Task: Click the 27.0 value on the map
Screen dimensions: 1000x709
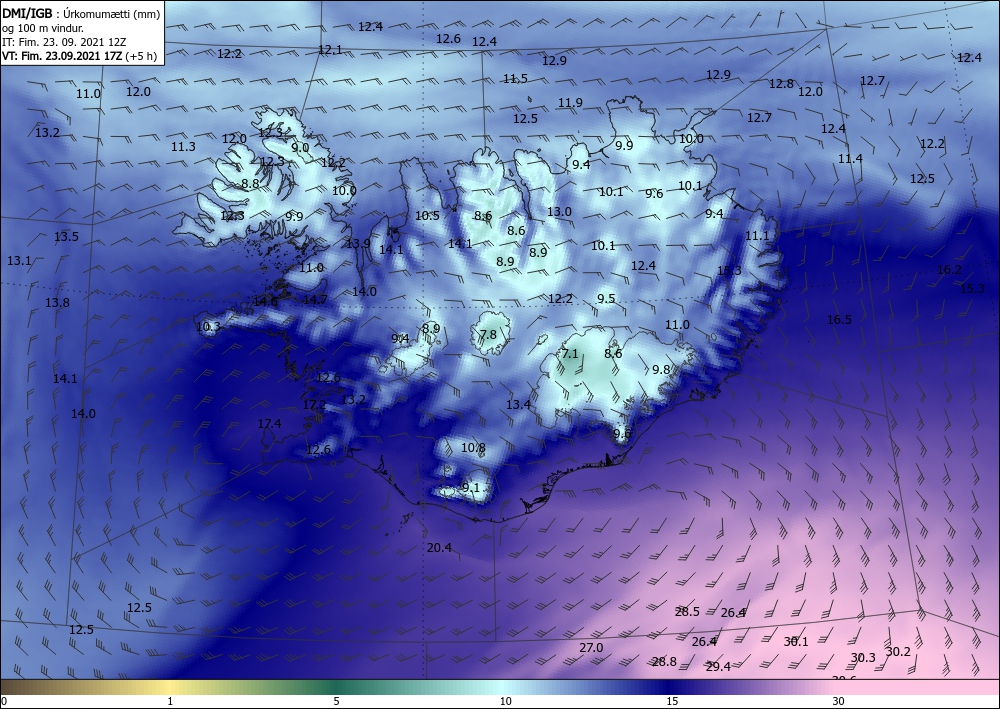Action: click(591, 648)
